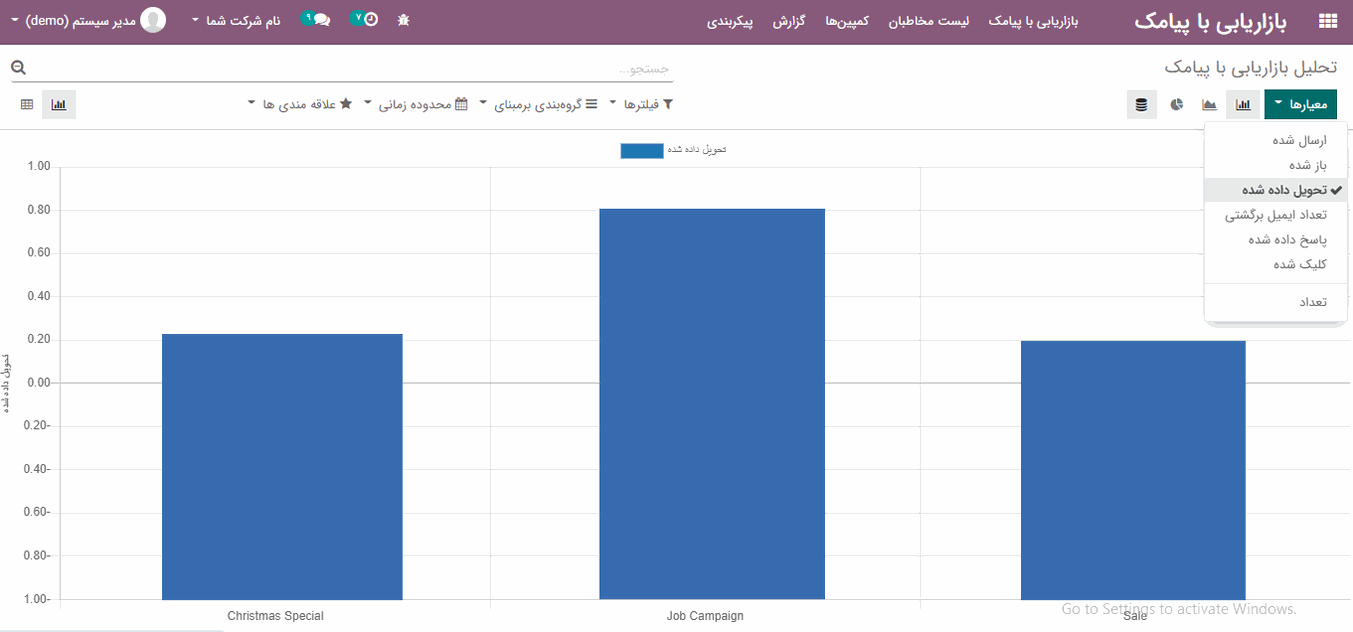
Task: Switch to bar chart mode
Action: [1243, 104]
